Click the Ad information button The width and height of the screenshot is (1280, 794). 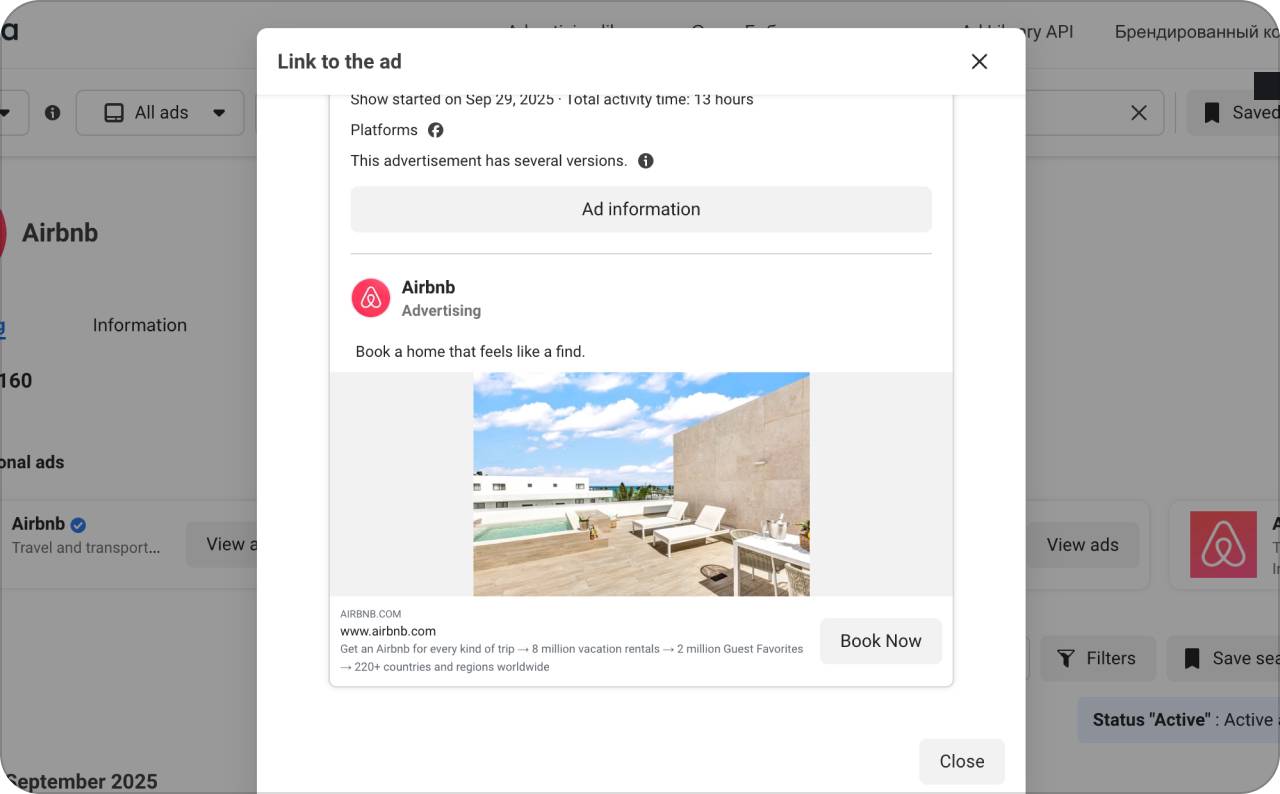point(640,209)
